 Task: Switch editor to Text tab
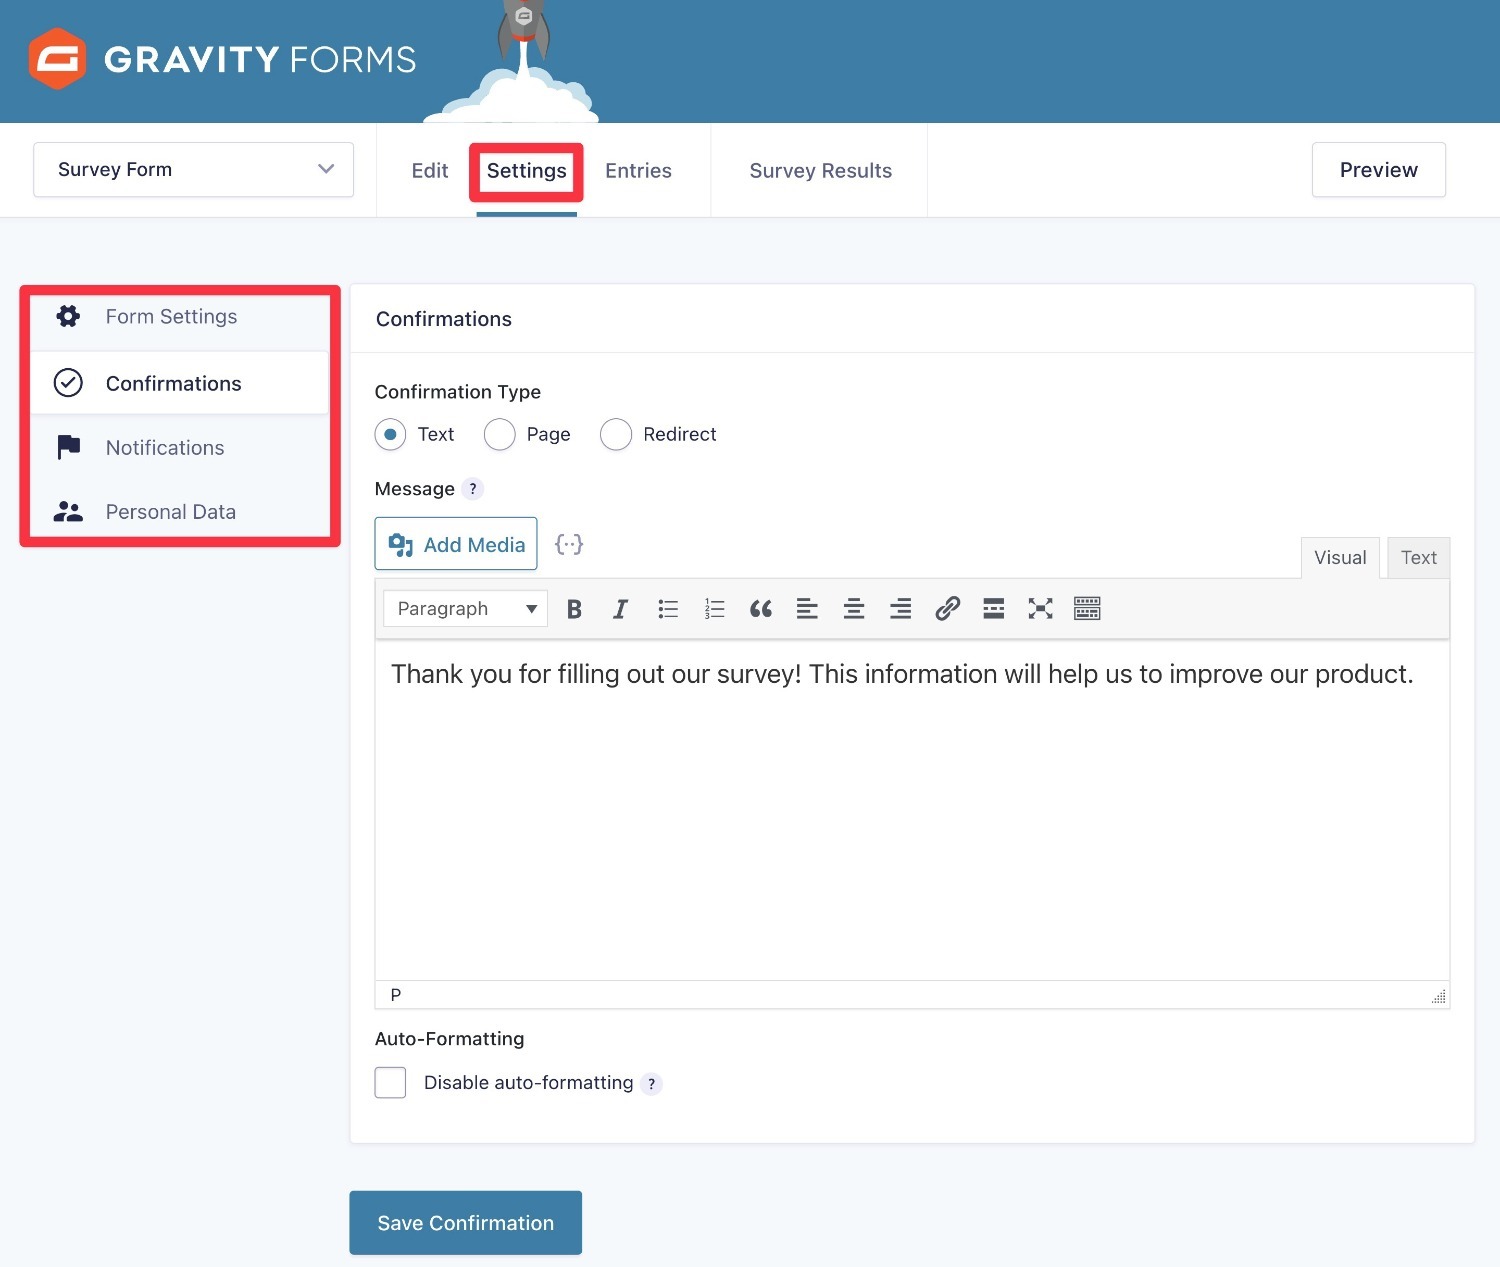point(1418,558)
